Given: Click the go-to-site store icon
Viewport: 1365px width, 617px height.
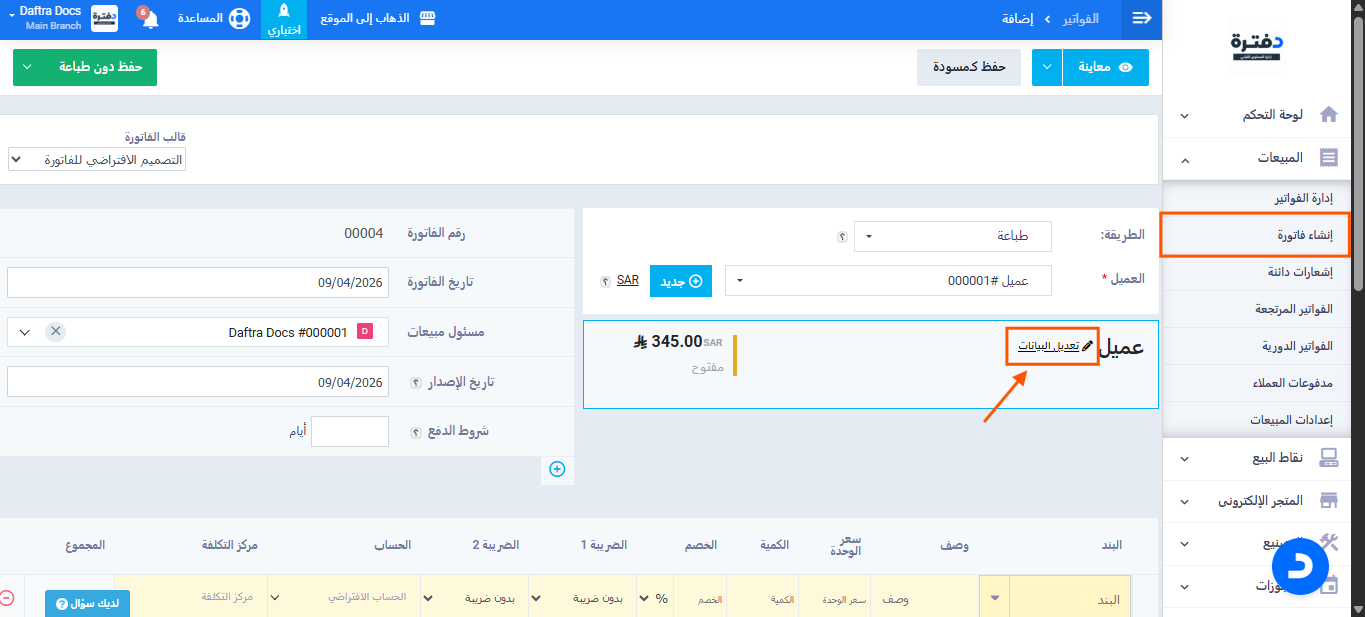Looking at the screenshot, I should point(428,19).
